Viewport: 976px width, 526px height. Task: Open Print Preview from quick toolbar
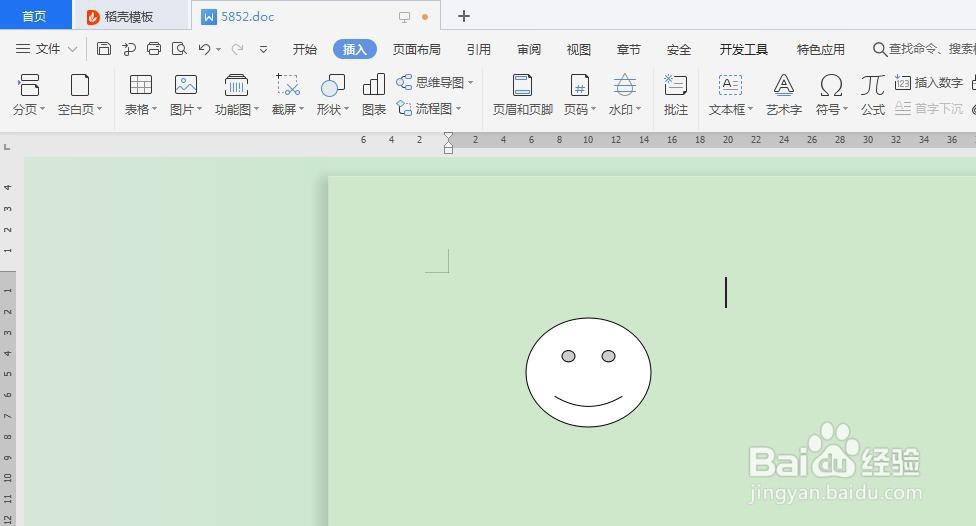pyautogui.click(x=179, y=49)
